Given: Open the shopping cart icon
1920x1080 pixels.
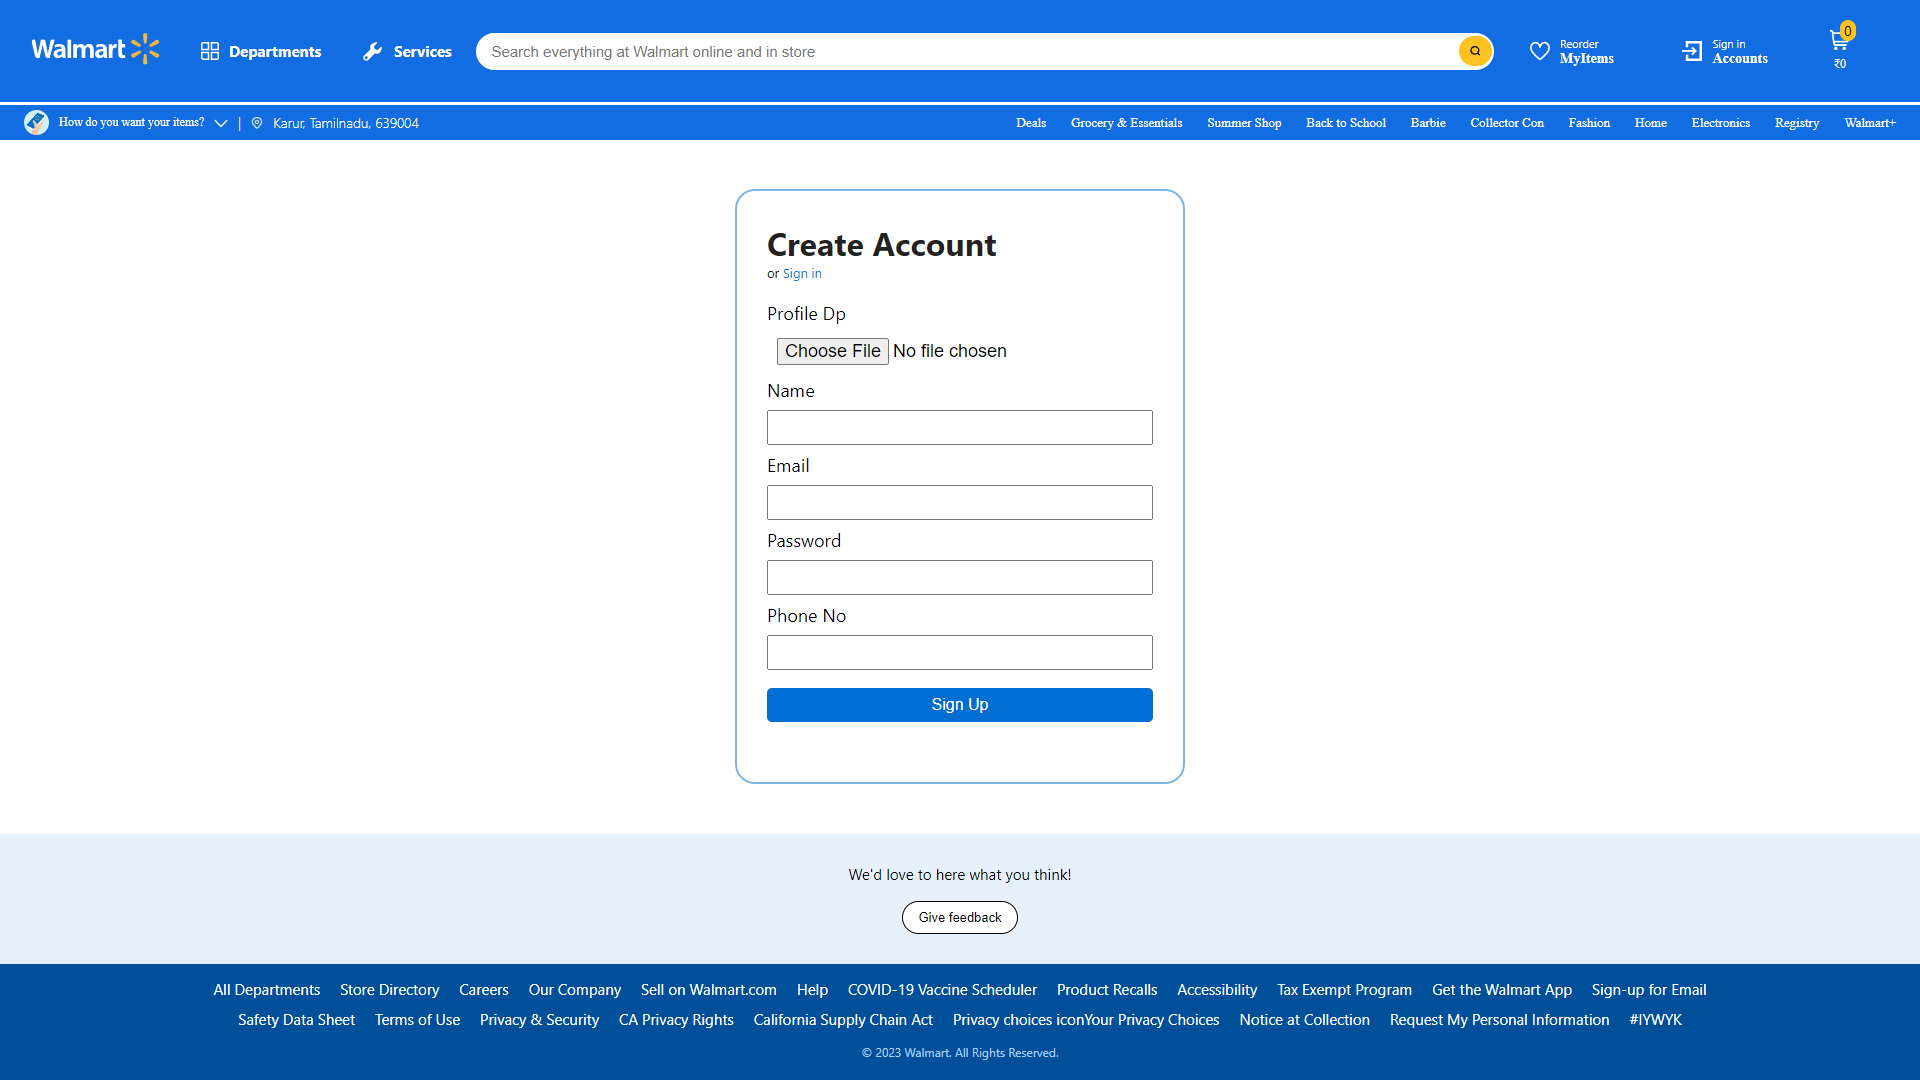Looking at the screenshot, I should tap(1838, 42).
